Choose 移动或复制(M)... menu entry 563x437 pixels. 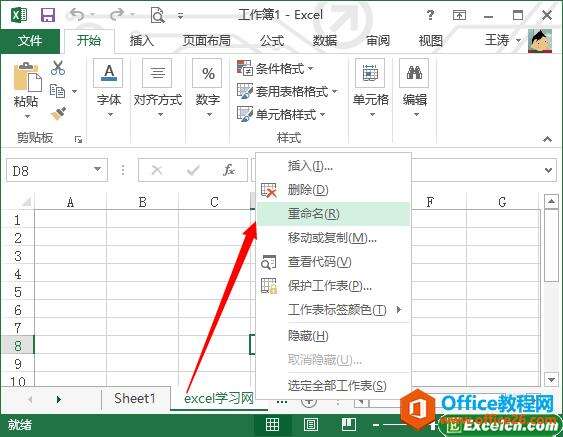coord(334,238)
